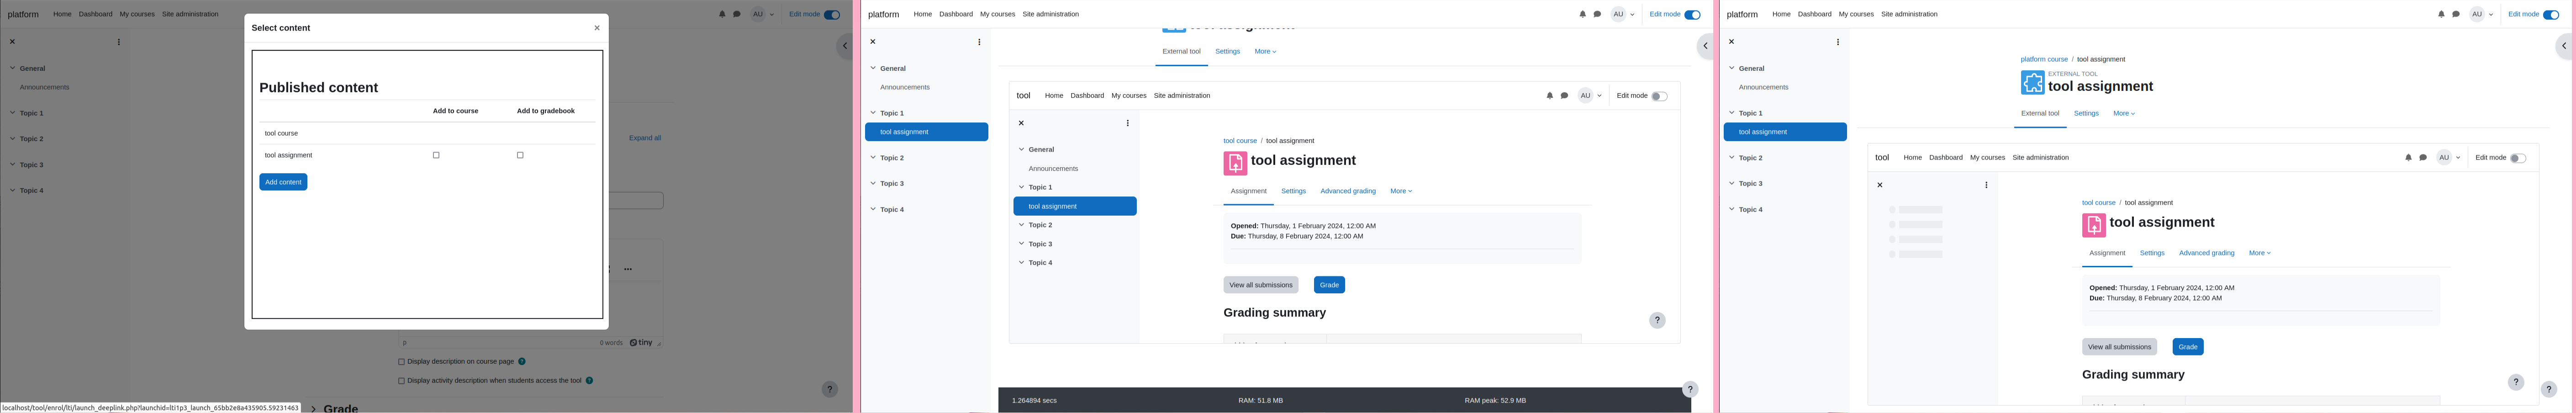
Task: Click Grade button in right window
Action: tap(2188, 347)
